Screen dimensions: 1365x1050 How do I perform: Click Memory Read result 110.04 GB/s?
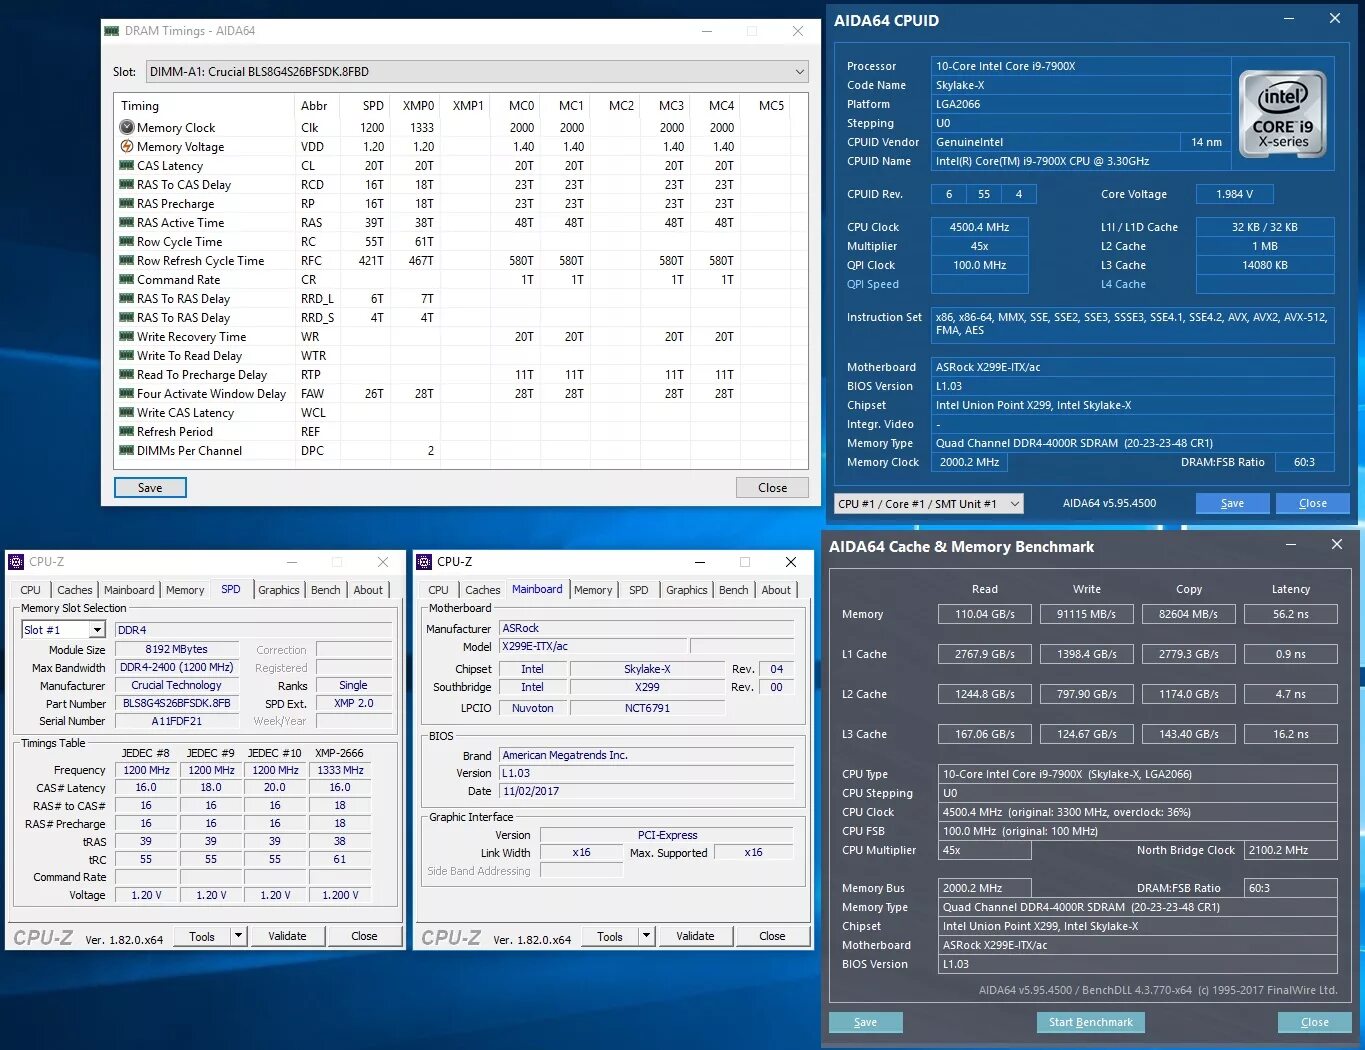985,615
